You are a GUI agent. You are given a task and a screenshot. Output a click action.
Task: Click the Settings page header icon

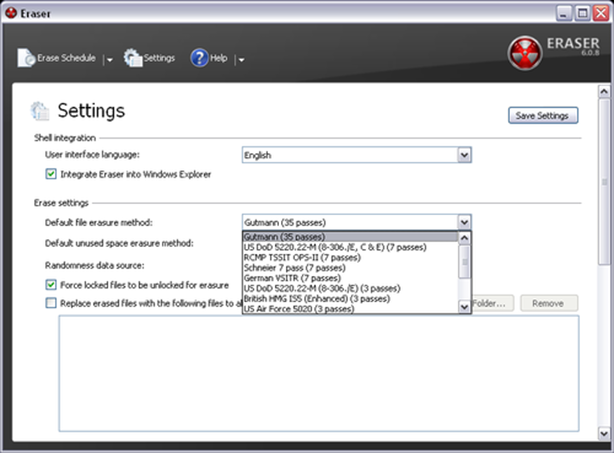click(40, 111)
